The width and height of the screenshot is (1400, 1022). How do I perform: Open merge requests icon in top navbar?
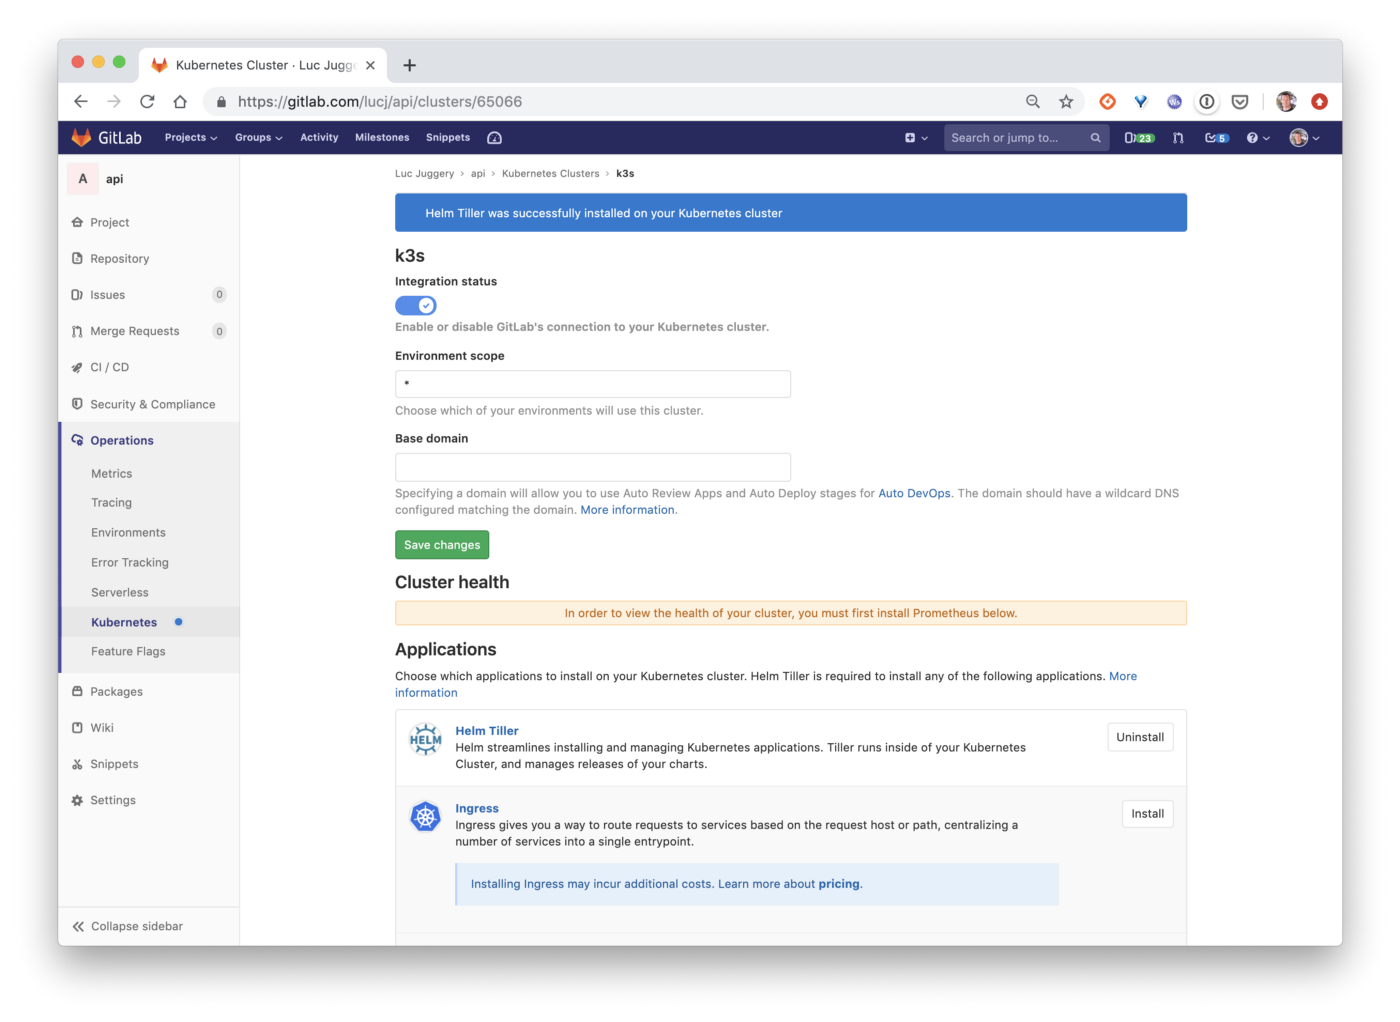tap(1178, 138)
